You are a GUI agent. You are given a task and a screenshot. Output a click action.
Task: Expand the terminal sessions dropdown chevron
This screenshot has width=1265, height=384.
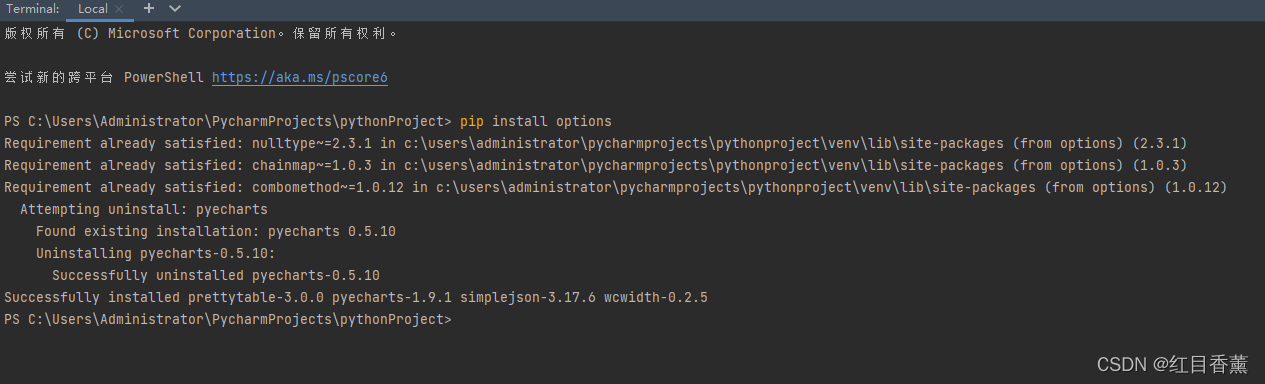(x=175, y=8)
